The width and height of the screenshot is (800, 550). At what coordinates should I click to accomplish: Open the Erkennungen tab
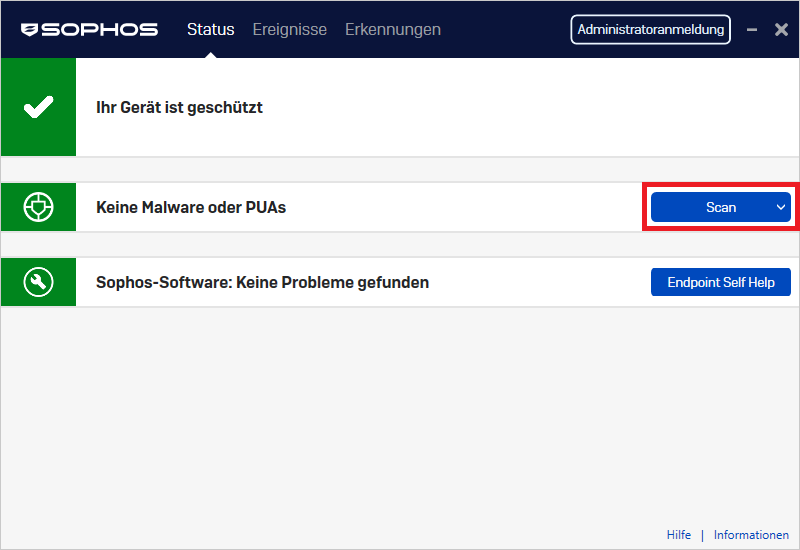(x=393, y=30)
